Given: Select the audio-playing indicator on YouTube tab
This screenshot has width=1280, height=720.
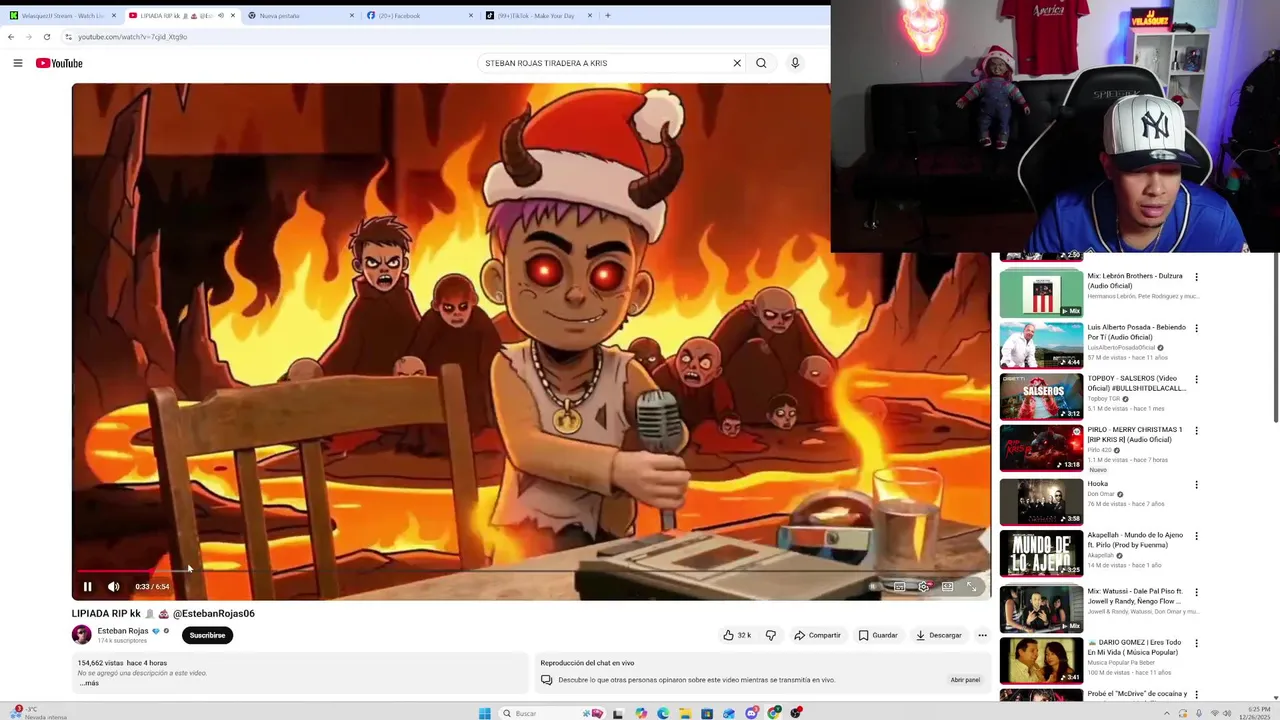Looking at the screenshot, I should coord(220,16).
